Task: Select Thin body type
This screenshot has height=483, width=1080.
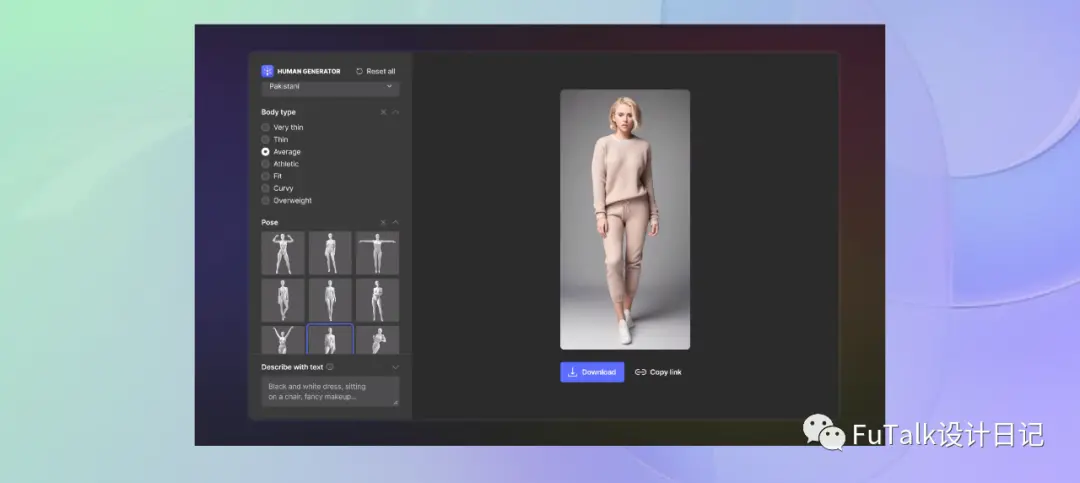Action: tap(275, 139)
